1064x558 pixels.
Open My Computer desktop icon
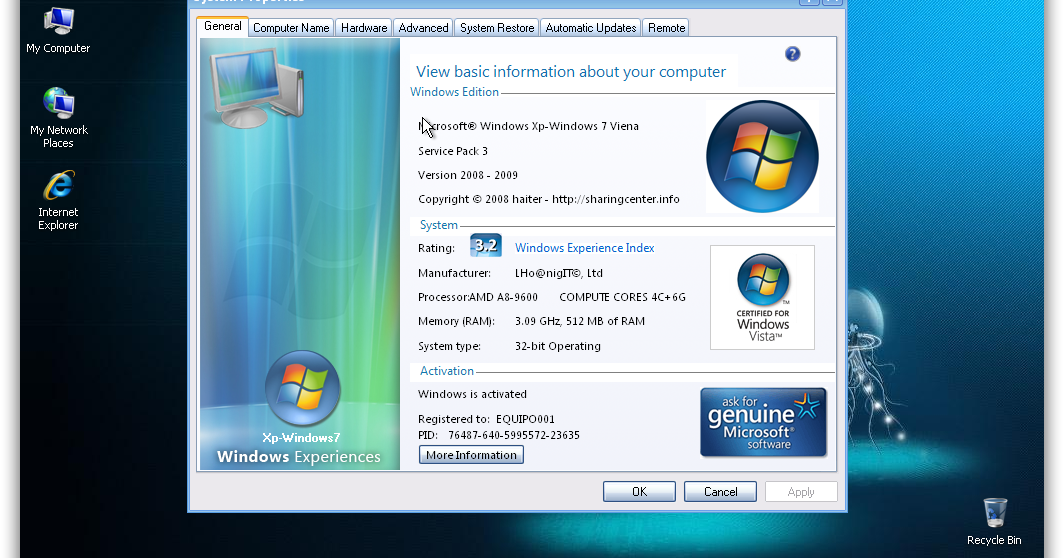[58, 29]
